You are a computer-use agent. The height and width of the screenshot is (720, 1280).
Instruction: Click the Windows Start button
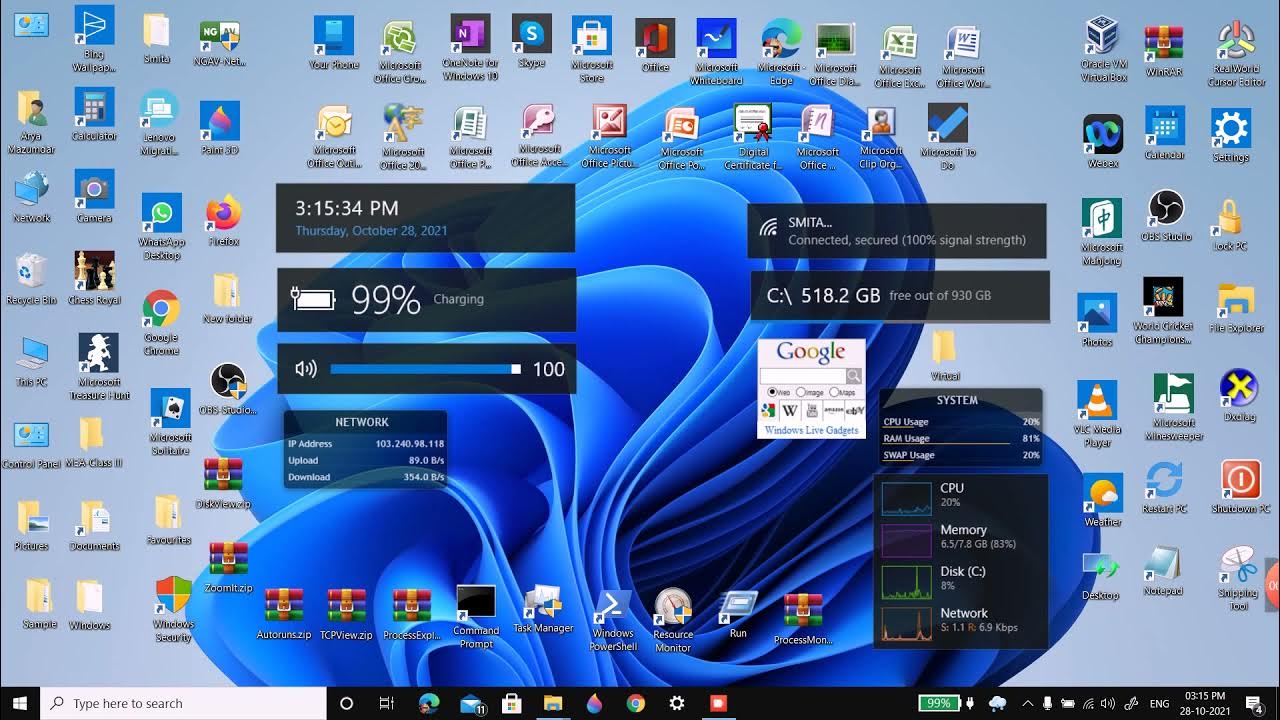20,703
